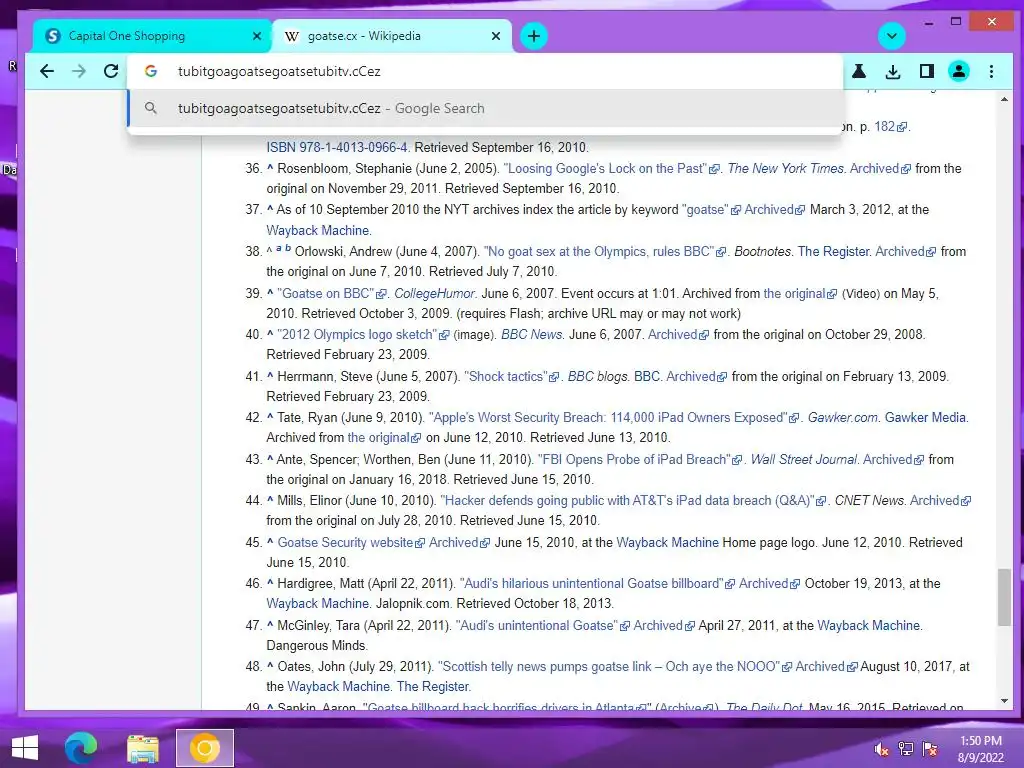Close the Capital One Shopping tab
This screenshot has width=1024, height=768.
[x=257, y=36]
